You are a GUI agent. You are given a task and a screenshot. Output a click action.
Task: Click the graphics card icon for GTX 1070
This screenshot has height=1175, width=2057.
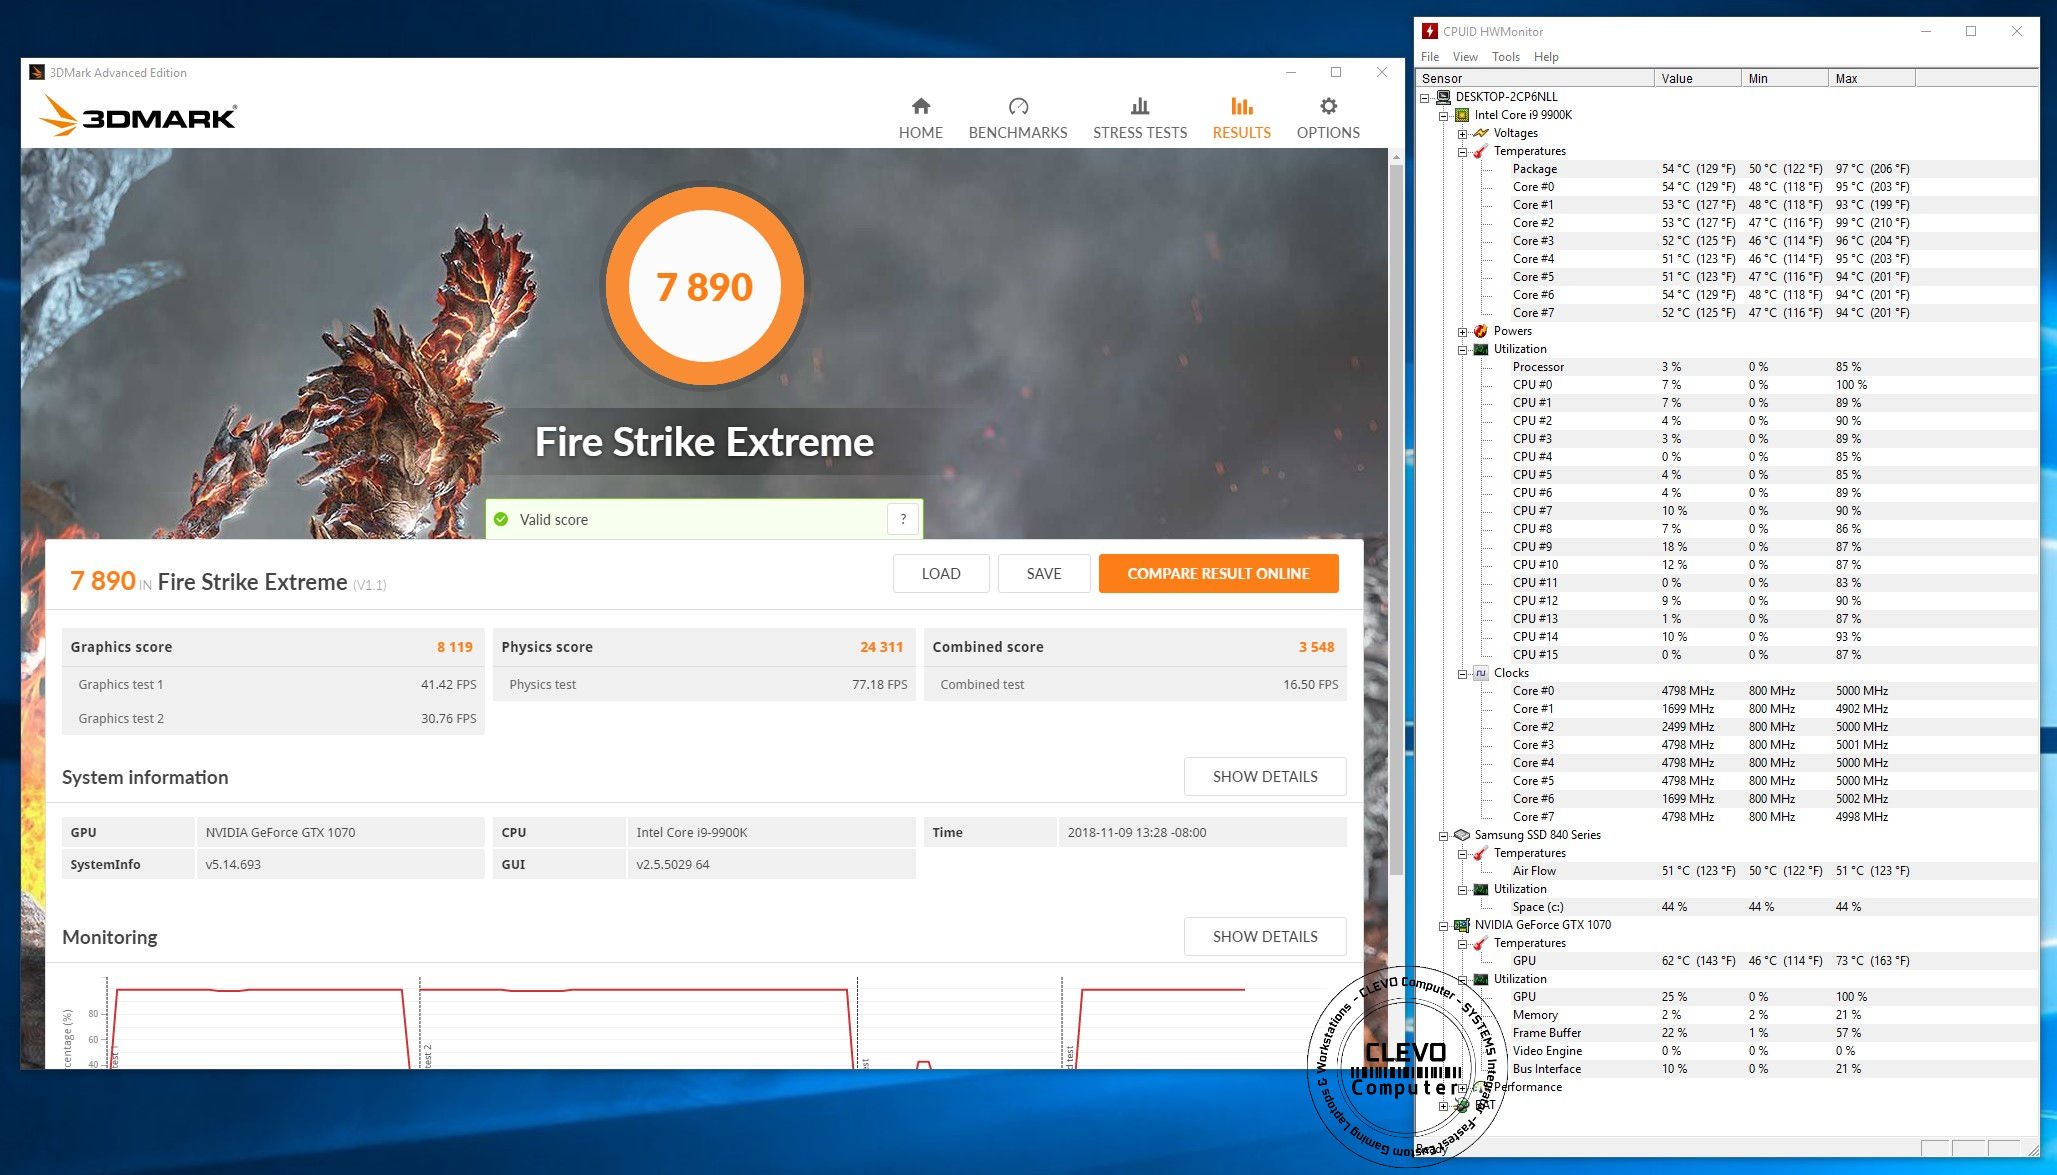1462,925
